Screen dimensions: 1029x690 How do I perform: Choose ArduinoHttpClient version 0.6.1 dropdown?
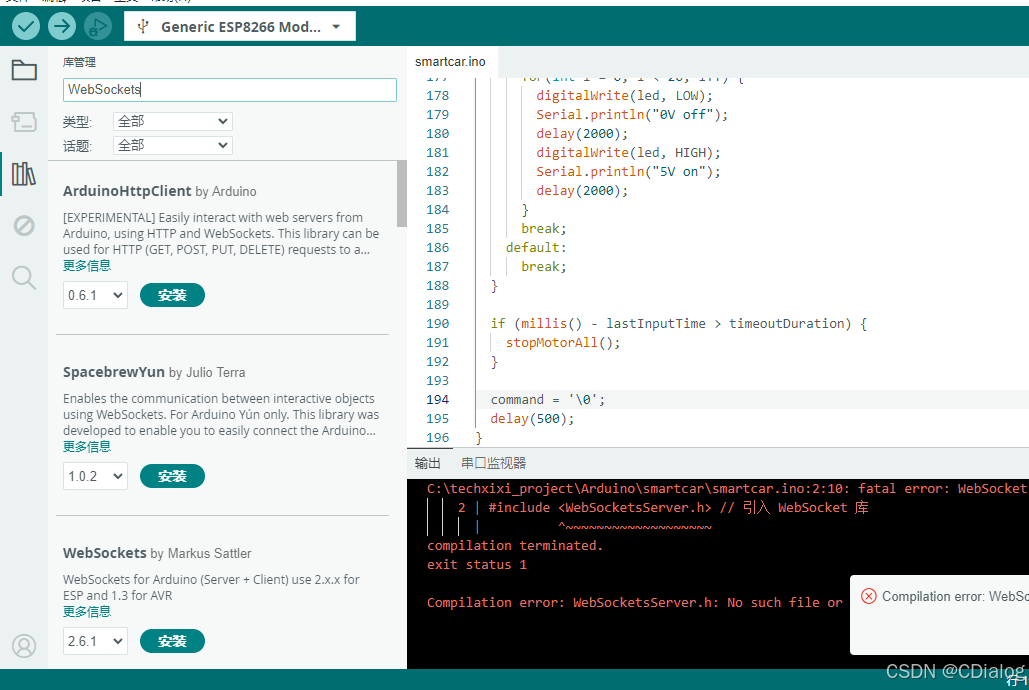click(x=95, y=295)
